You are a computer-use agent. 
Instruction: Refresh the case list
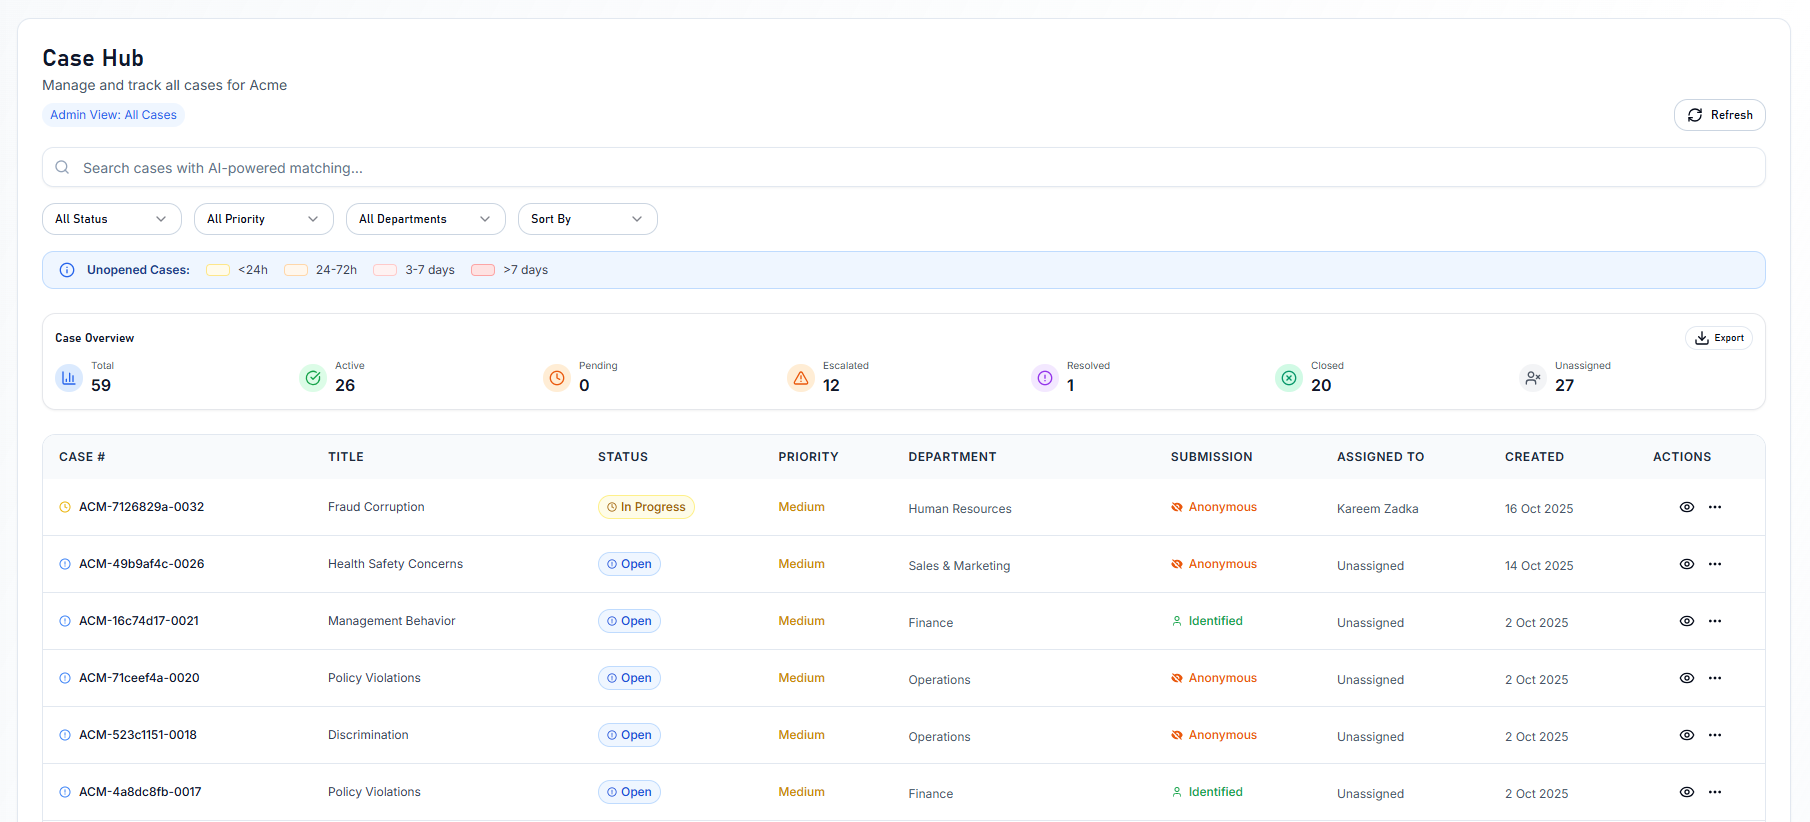coord(1719,115)
